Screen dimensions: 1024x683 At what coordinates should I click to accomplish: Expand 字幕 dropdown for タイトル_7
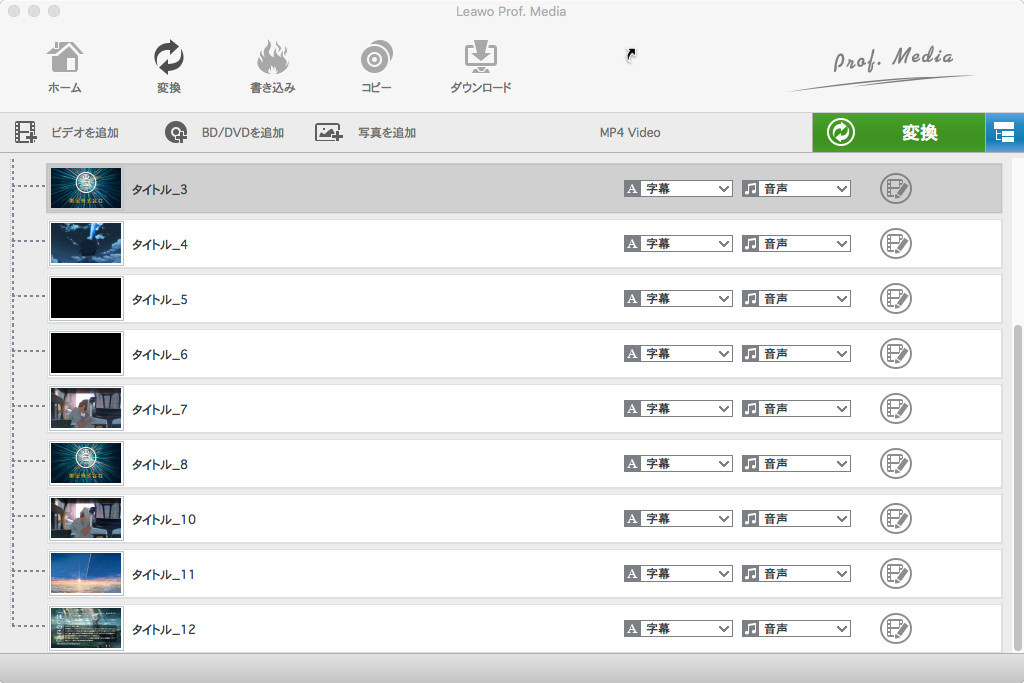point(678,409)
